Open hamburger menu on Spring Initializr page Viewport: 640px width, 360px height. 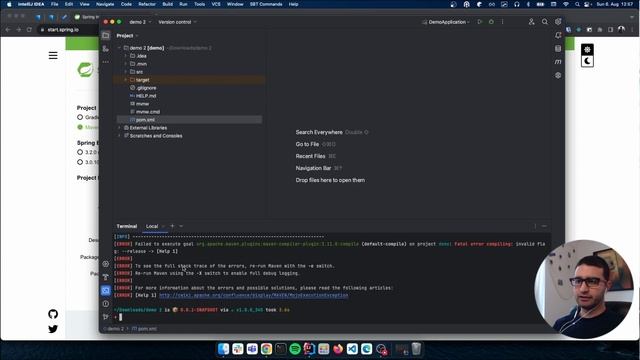coord(53,55)
